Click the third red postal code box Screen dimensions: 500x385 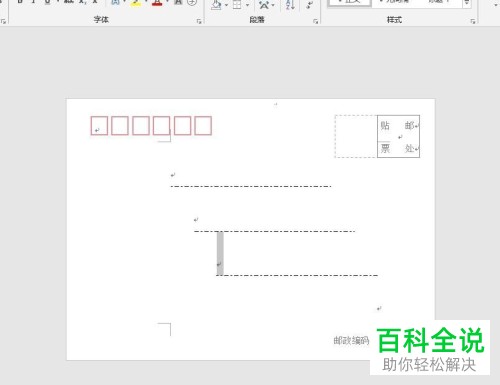tap(141, 125)
